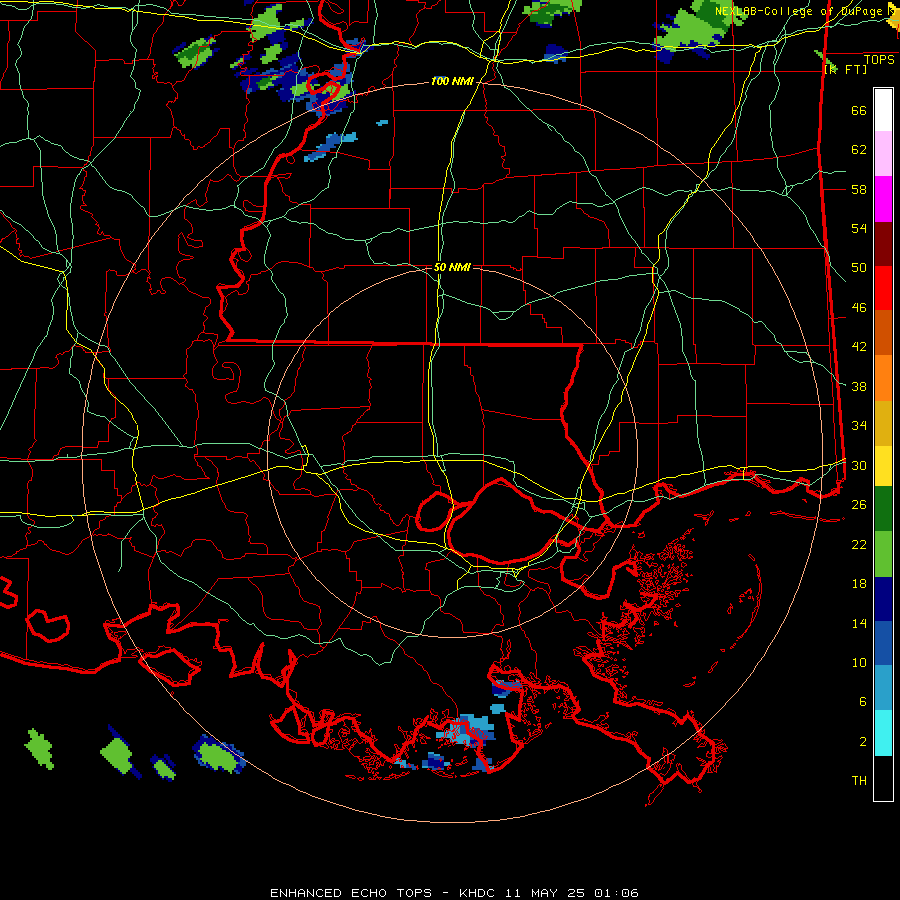Select the 46 legend value
The width and height of the screenshot is (900, 900).
click(859, 308)
